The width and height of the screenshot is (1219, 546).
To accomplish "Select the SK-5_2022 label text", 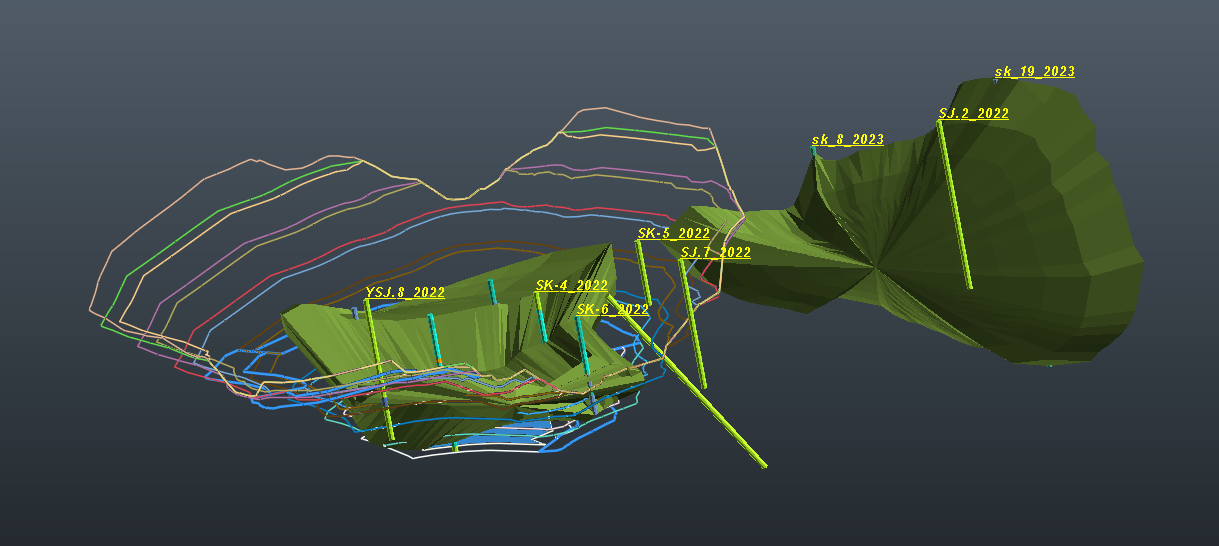I will (673, 234).
